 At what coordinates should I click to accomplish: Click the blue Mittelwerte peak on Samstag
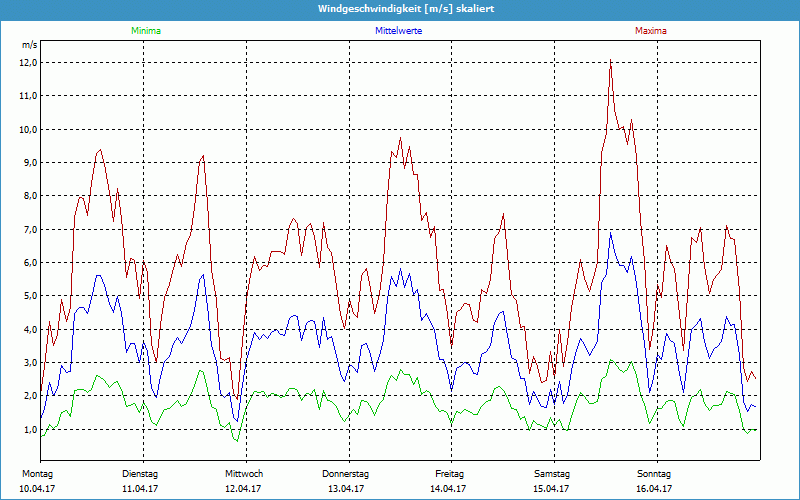[x=610, y=233]
